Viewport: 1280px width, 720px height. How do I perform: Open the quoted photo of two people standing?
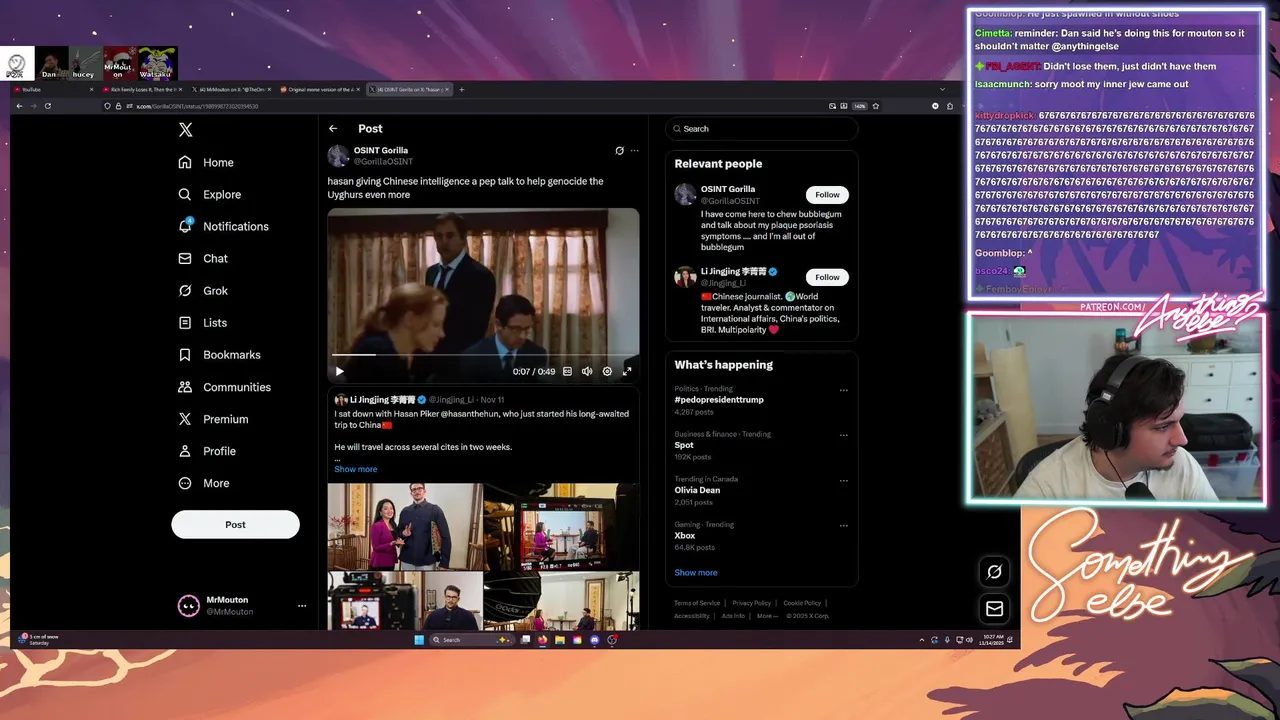(x=405, y=527)
